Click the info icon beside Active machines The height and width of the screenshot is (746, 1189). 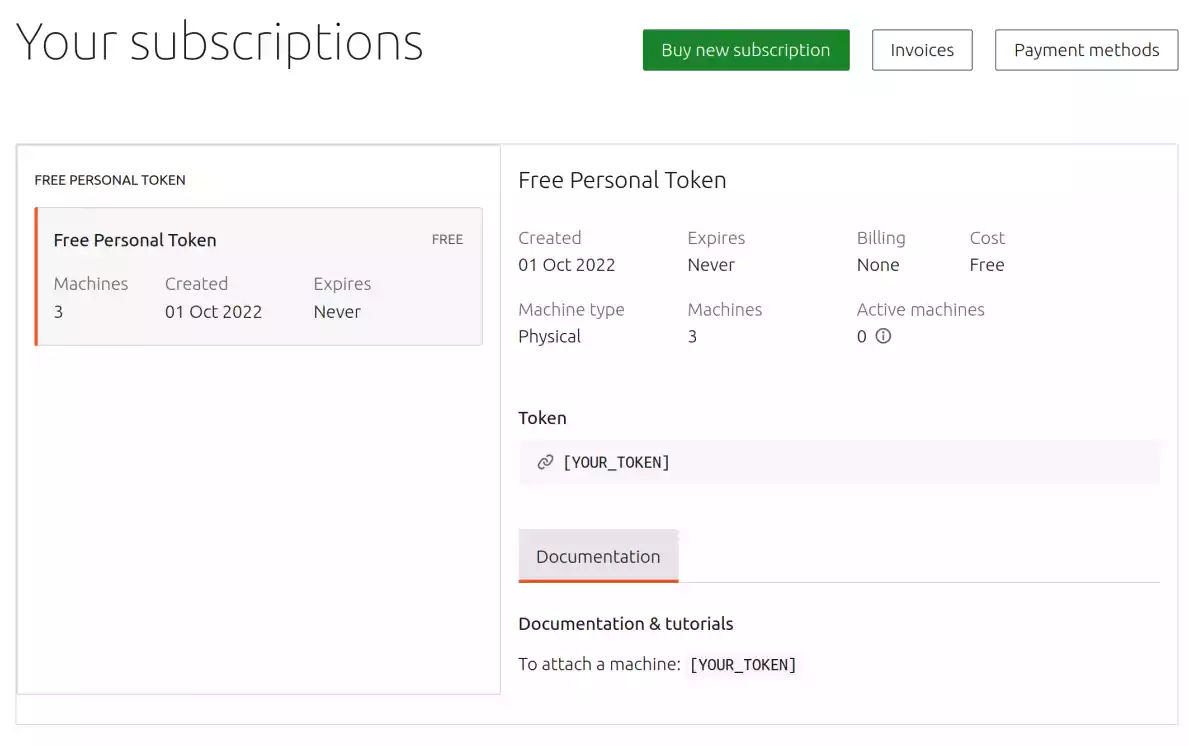pyautogui.click(x=883, y=337)
